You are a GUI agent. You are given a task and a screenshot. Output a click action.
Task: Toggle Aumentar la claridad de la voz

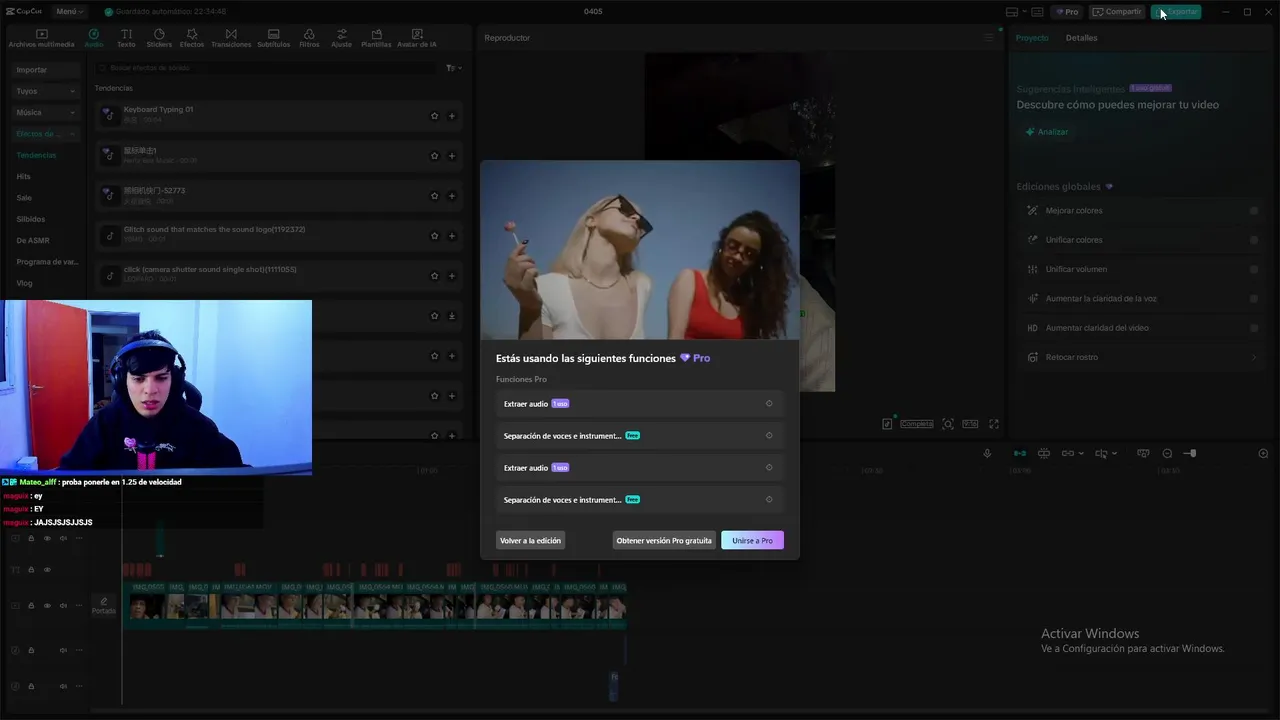(1254, 299)
